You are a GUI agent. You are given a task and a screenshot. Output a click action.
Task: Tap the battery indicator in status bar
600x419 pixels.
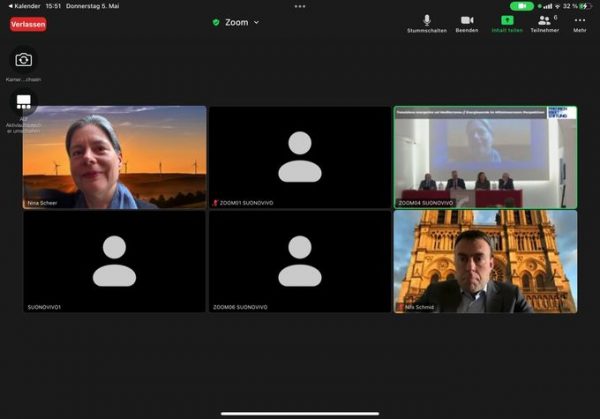584,6
